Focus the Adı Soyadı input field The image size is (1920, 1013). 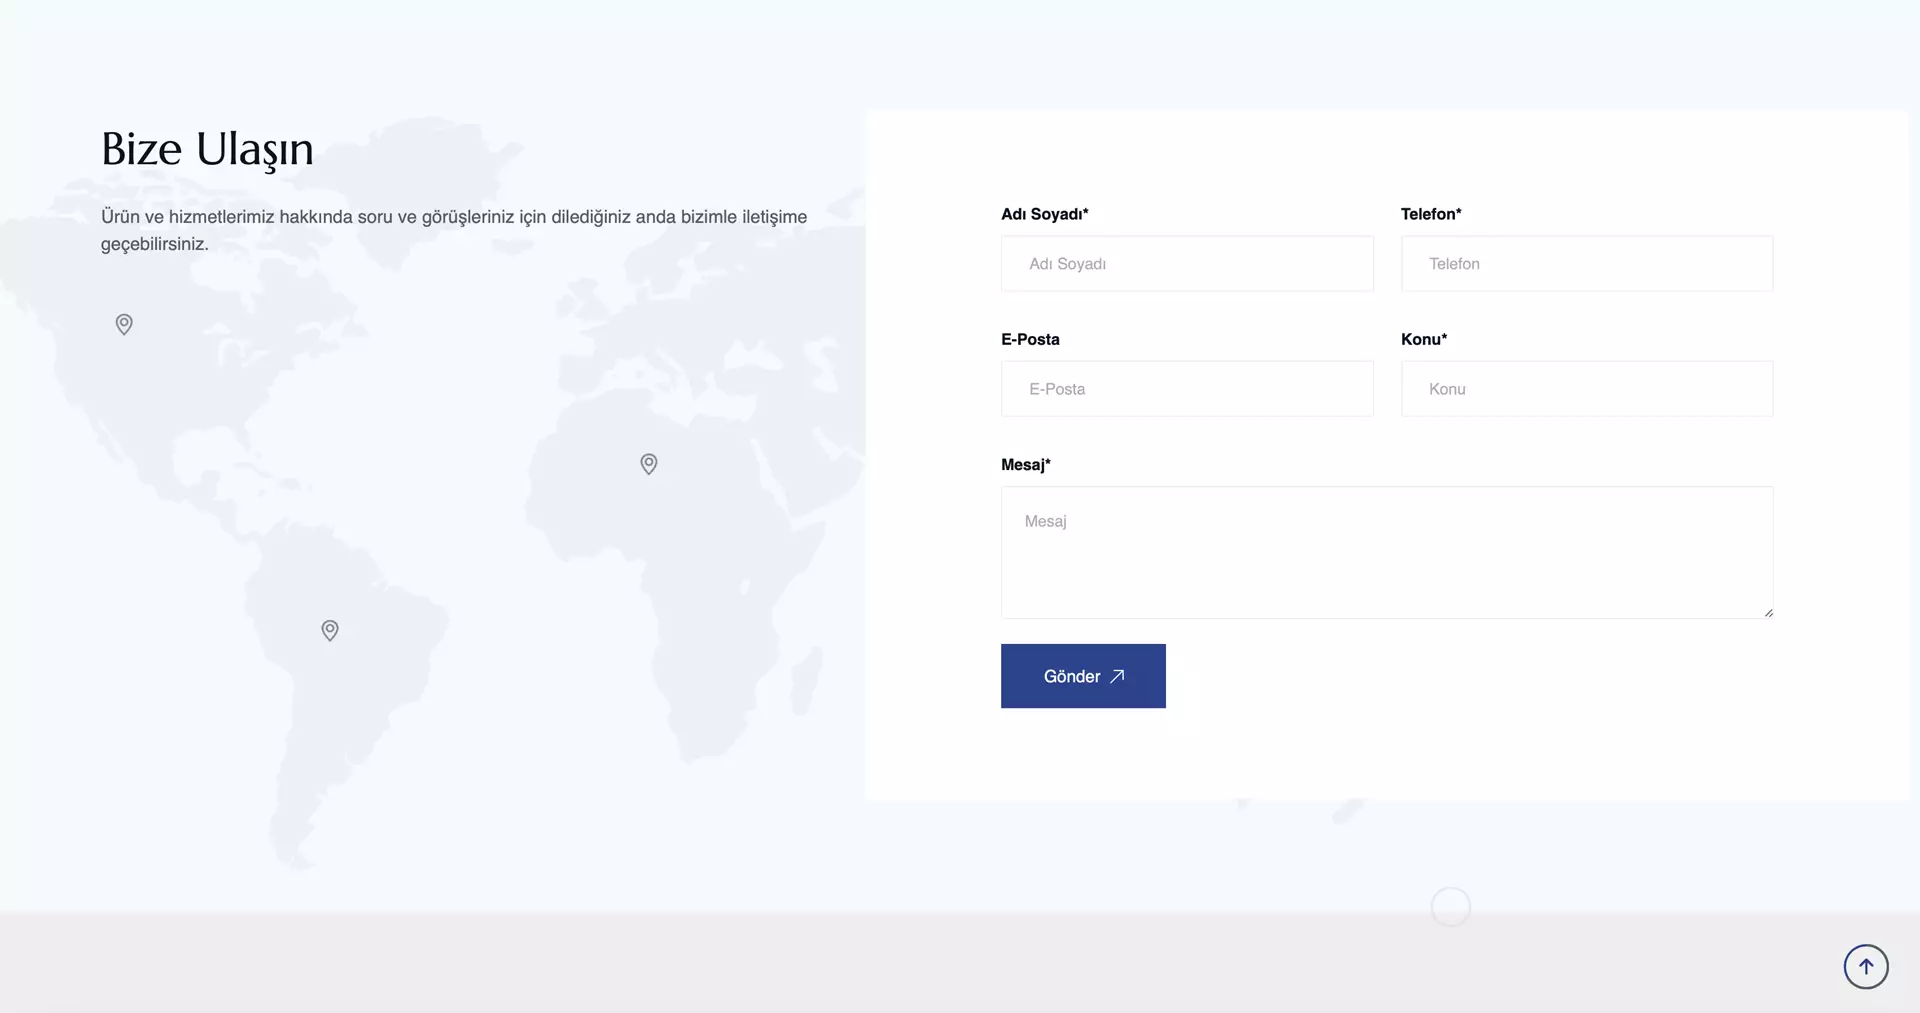1187,264
